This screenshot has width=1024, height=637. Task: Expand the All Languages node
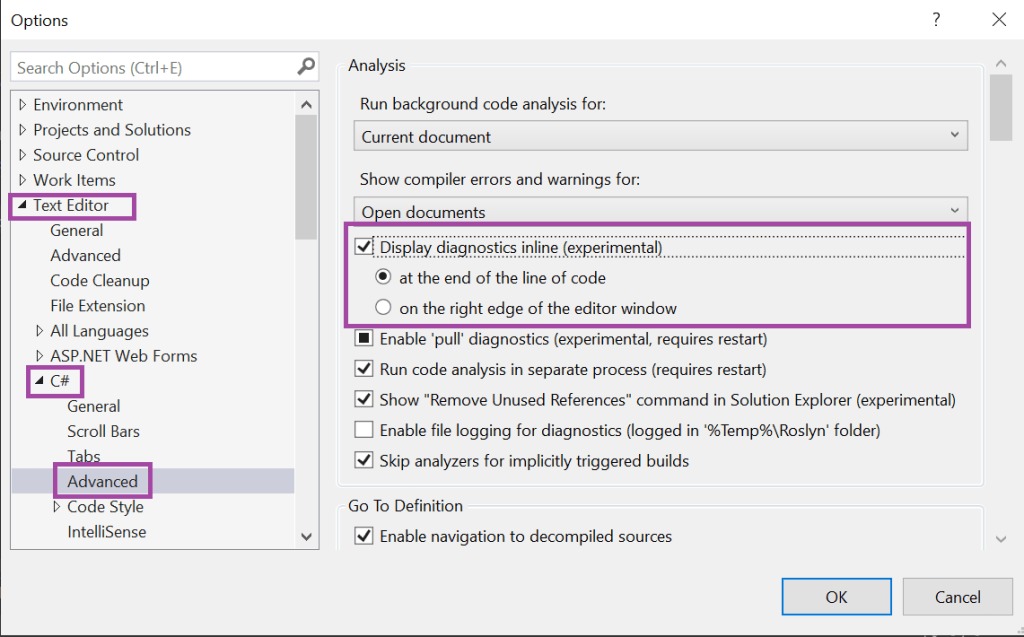[40, 331]
